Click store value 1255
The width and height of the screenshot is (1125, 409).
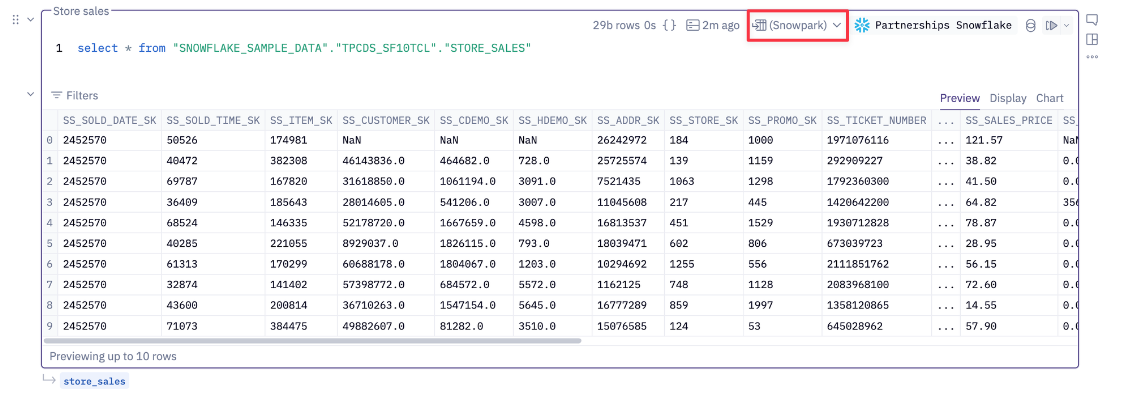click(682, 264)
